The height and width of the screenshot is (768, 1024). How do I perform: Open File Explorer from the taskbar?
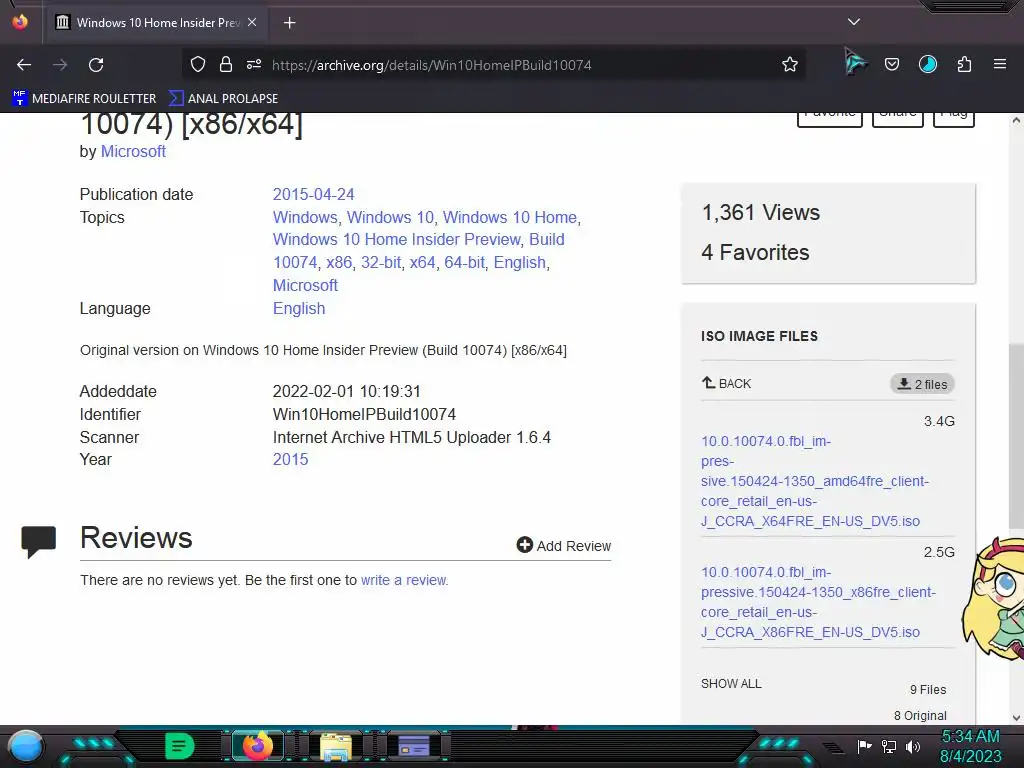point(336,747)
